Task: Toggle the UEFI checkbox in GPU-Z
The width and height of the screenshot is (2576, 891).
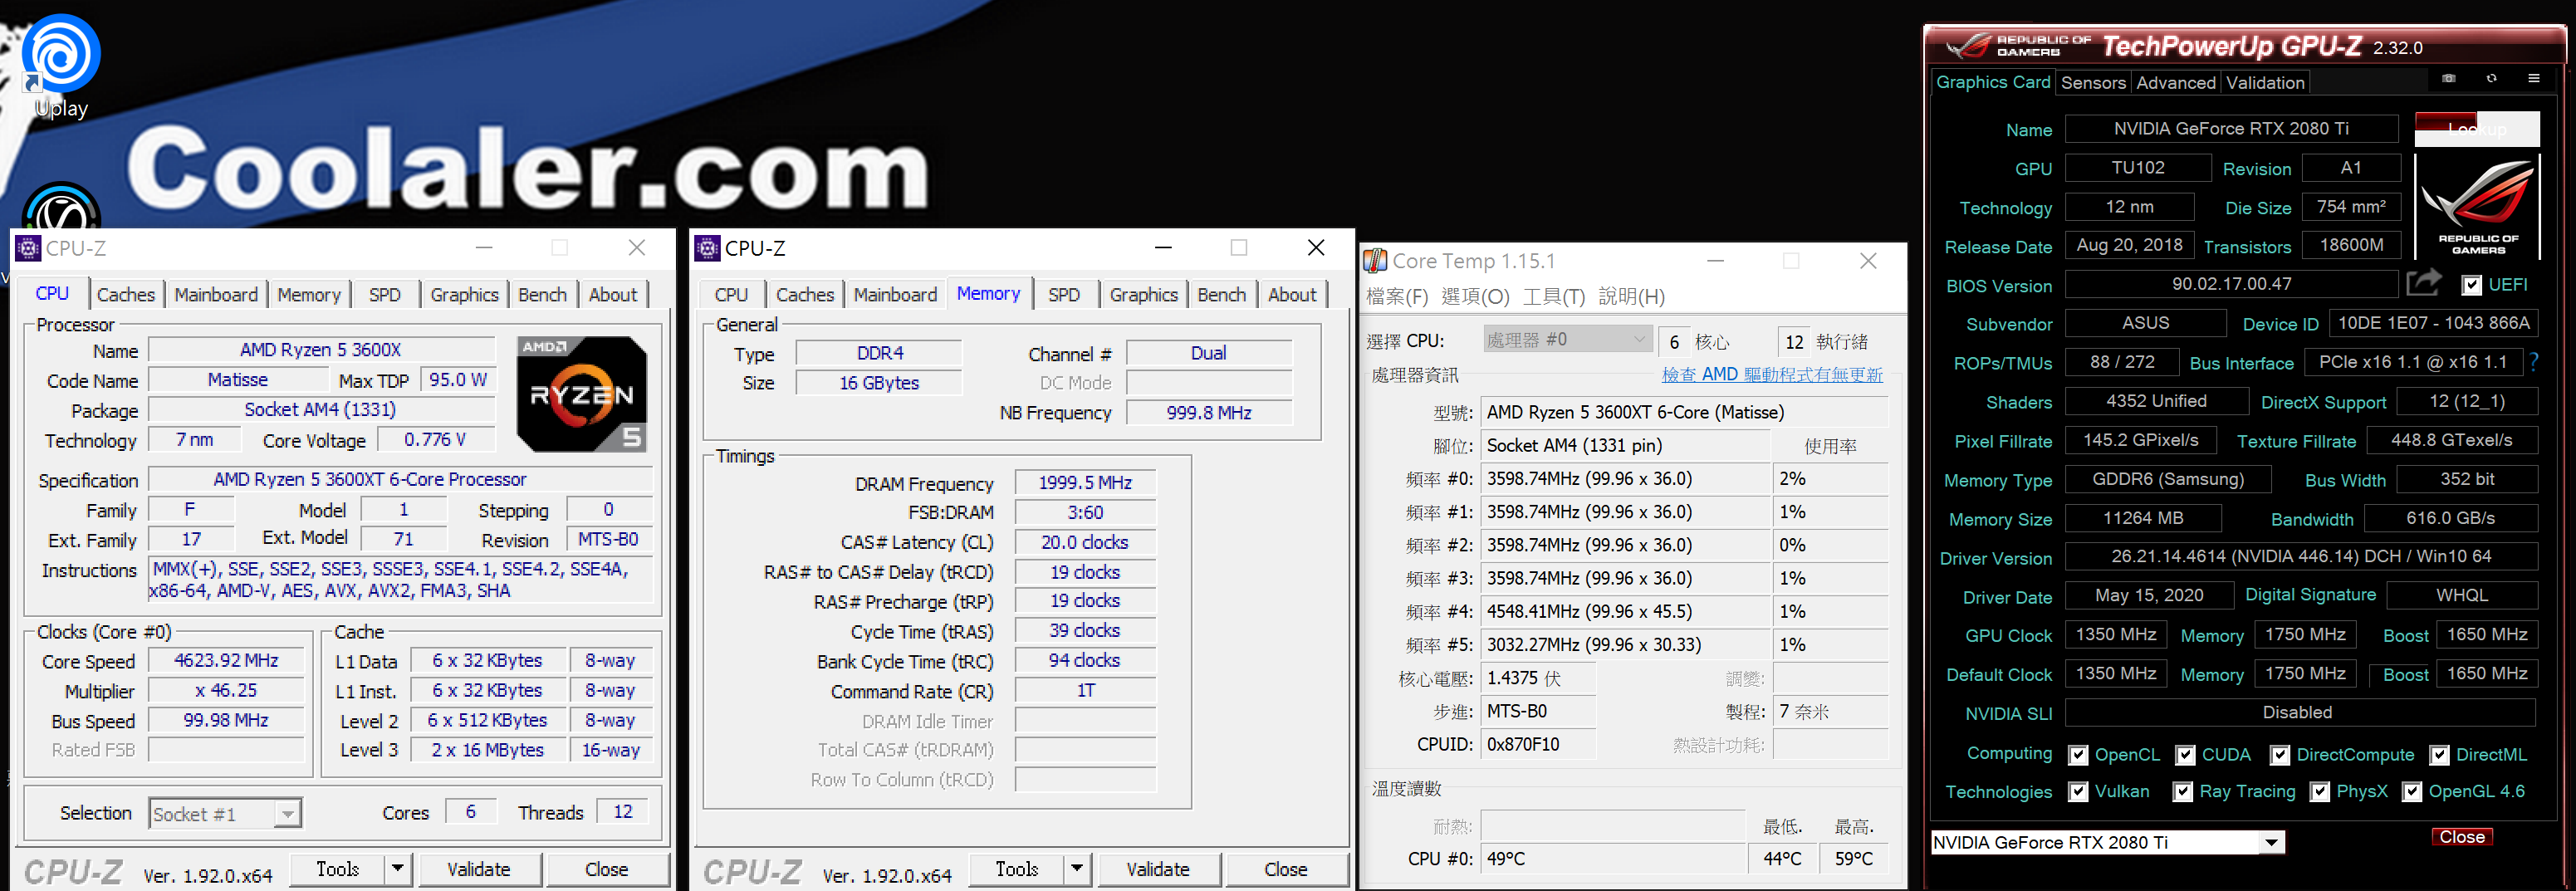Action: pyautogui.click(x=2471, y=285)
